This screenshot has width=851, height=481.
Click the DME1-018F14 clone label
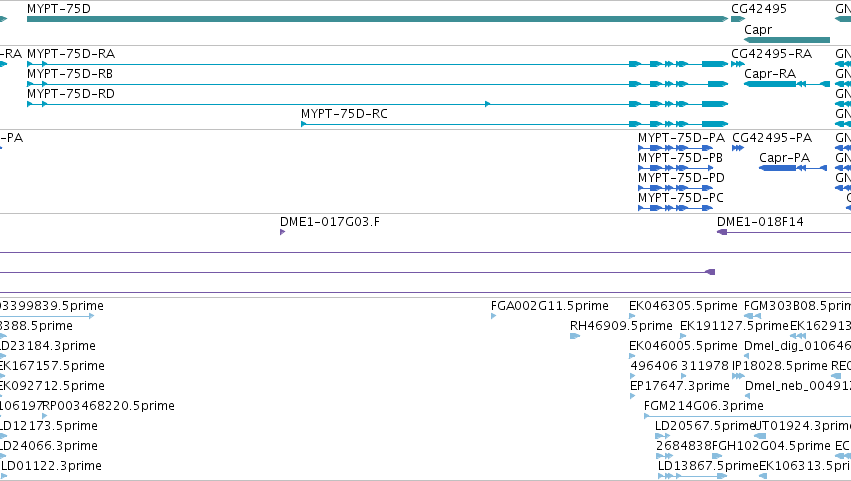tap(760, 222)
